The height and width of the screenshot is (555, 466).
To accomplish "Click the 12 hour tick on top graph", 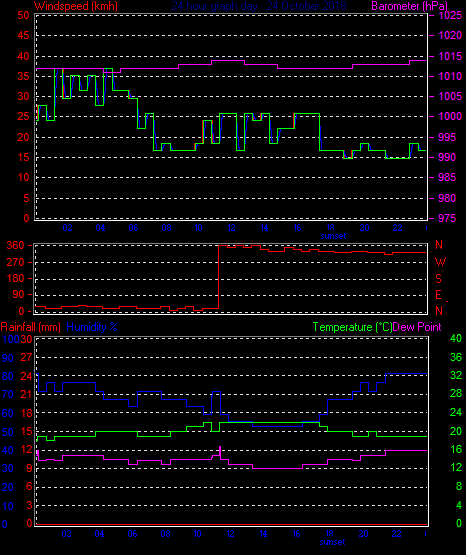I will tap(231, 228).
